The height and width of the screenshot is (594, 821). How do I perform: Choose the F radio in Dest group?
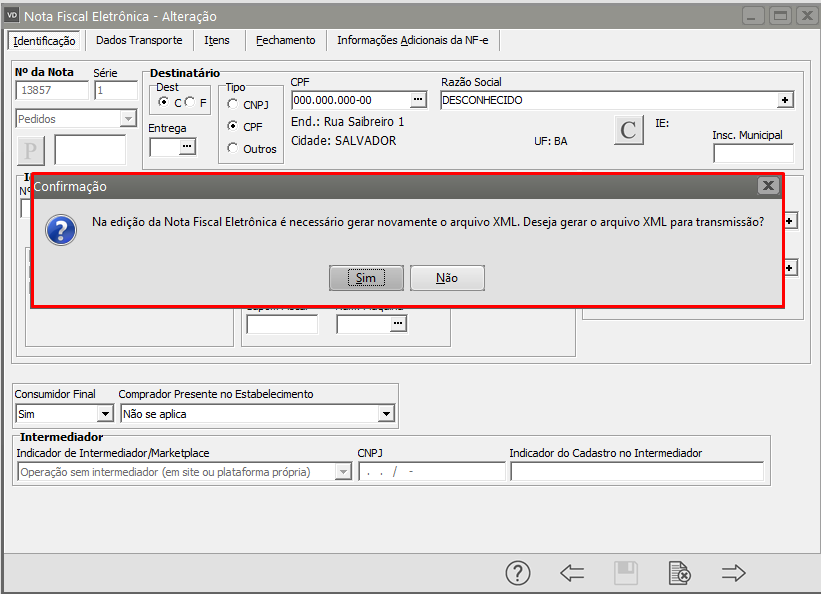click(x=189, y=103)
